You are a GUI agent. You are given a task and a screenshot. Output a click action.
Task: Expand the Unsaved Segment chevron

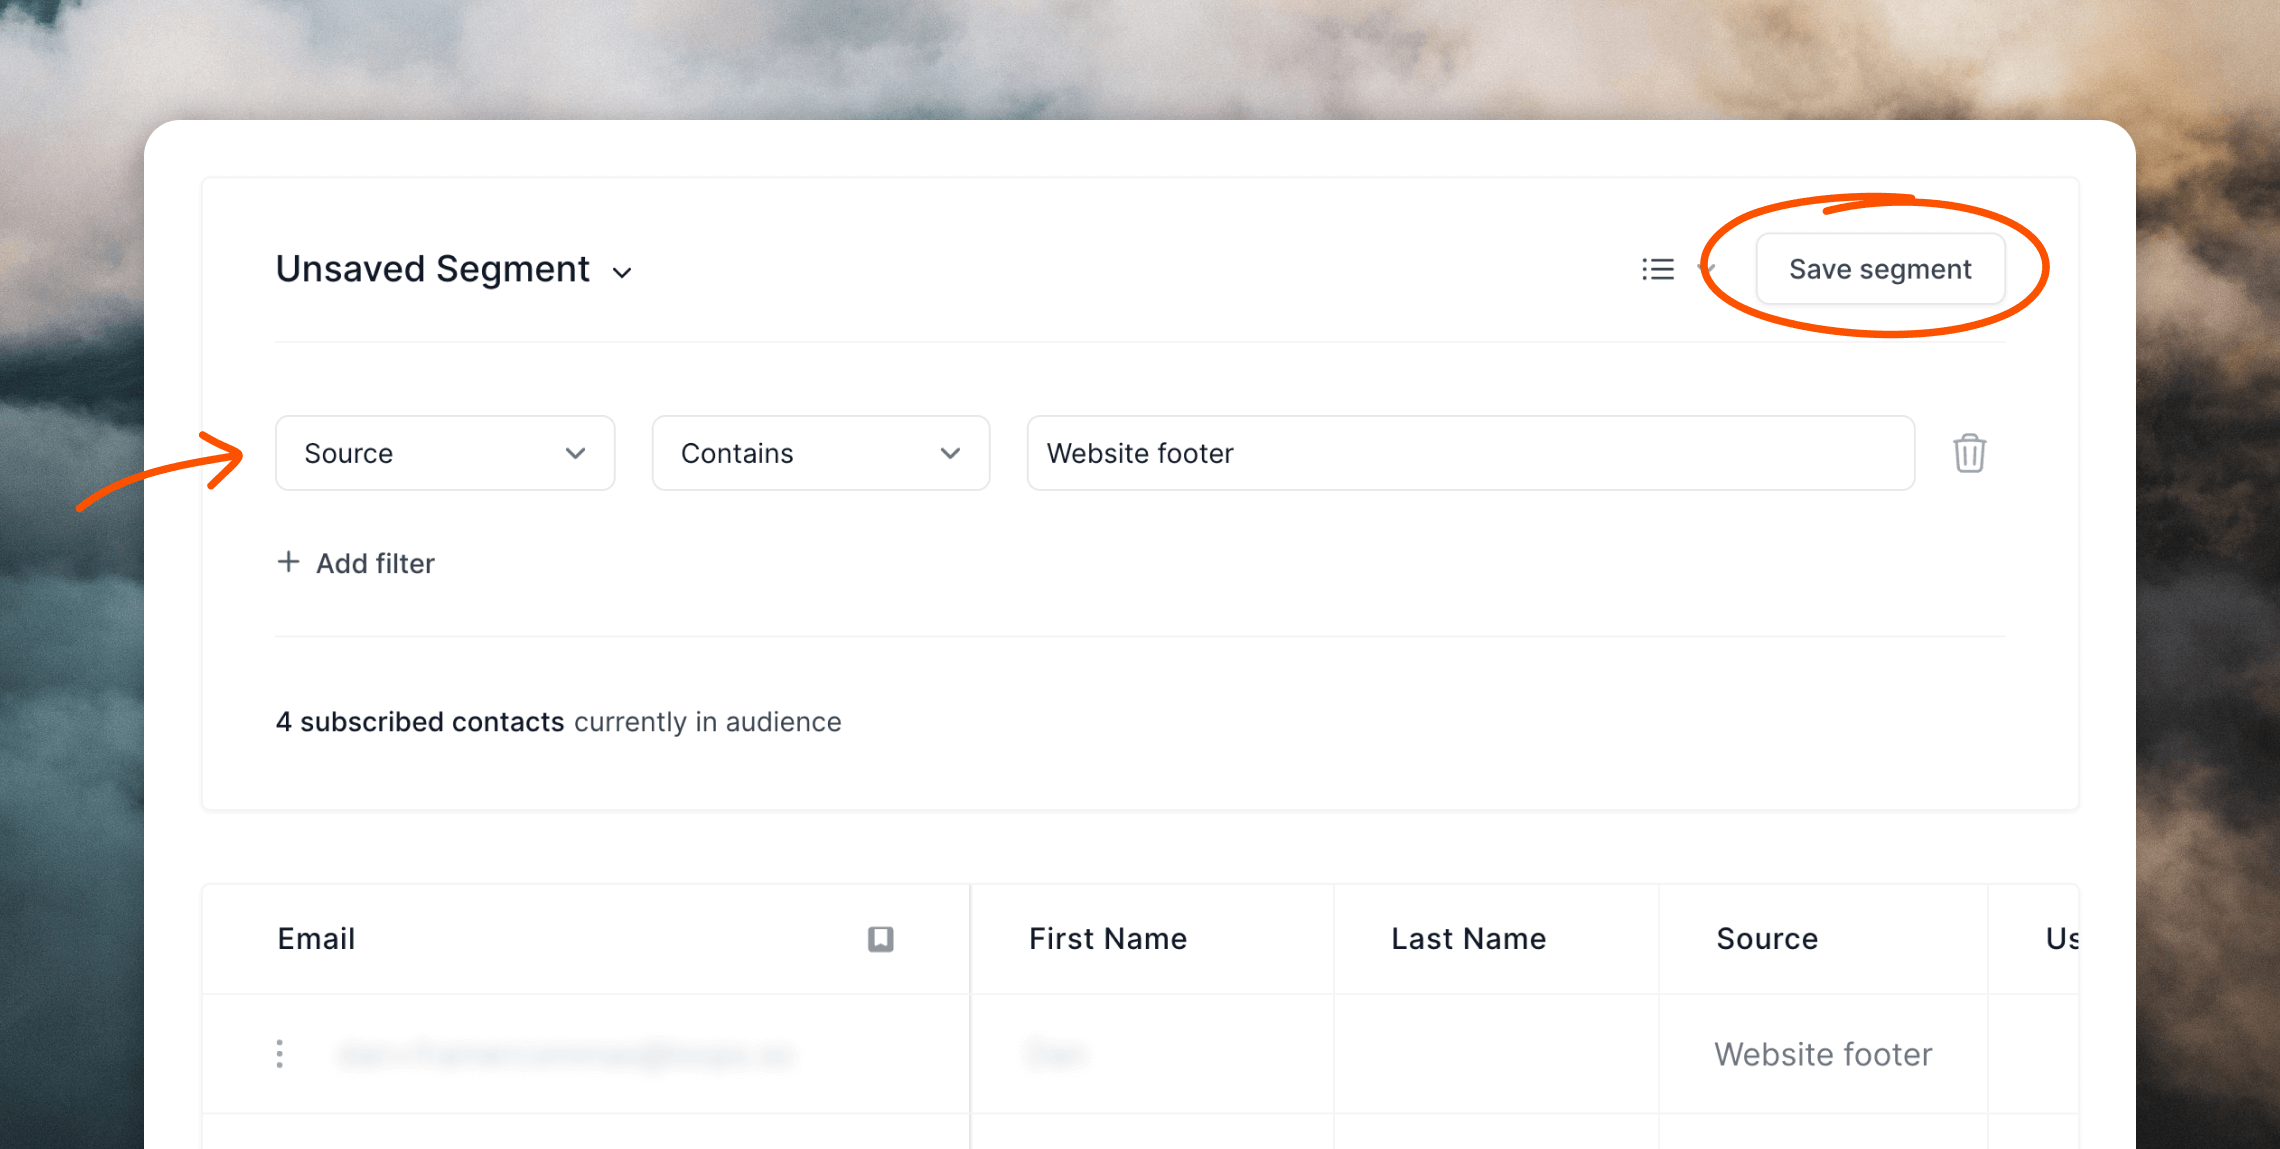(622, 273)
